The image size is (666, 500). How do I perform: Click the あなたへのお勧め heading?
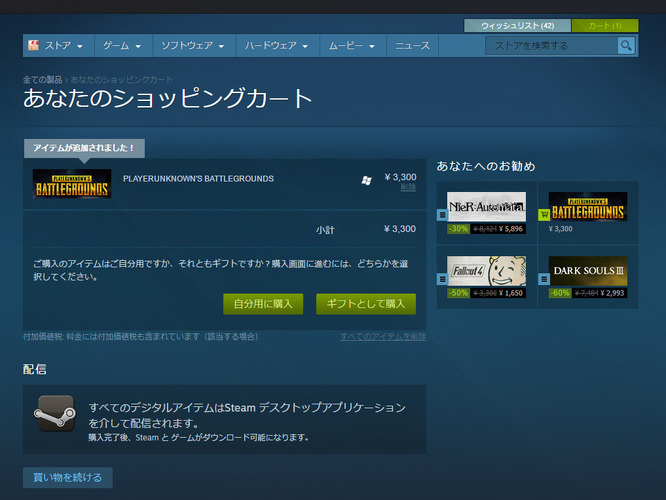[x=486, y=166]
